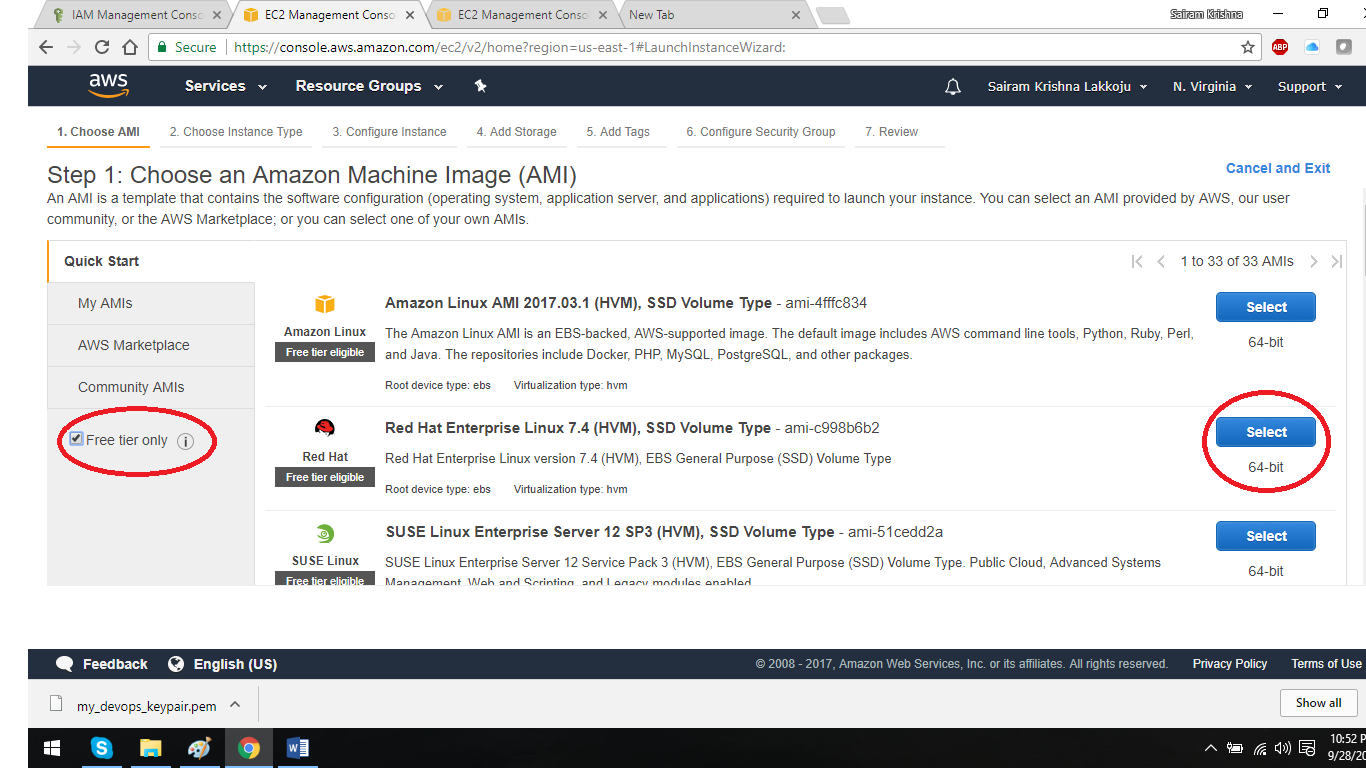1366x768 pixels.
Task: Open language selector English (US)
Action: coord(222,664)
